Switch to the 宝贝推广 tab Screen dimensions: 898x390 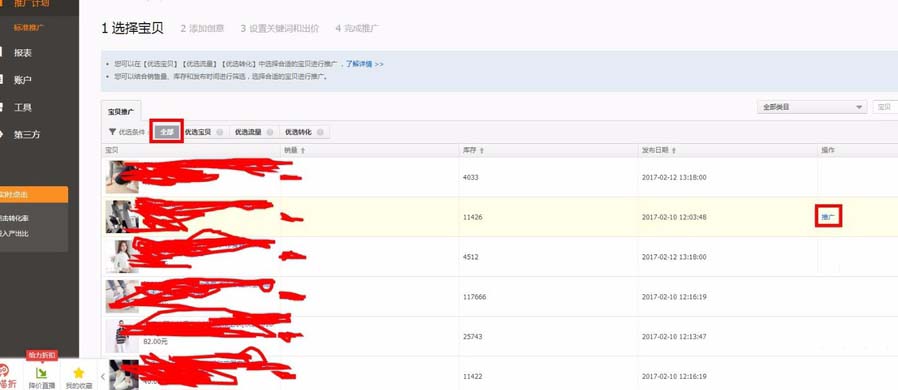tap(121, 111)
